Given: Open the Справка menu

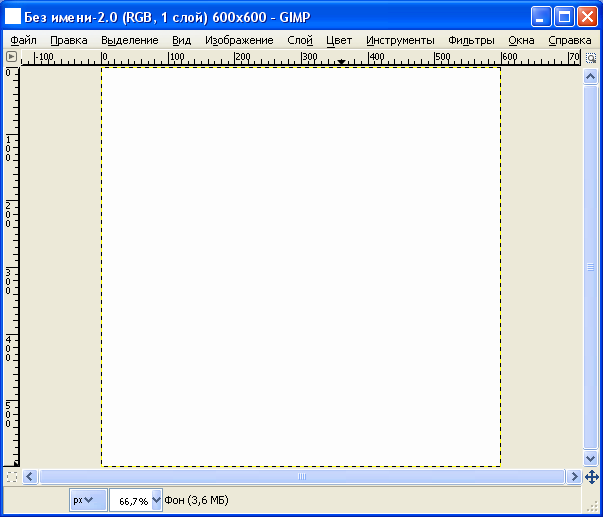Looking at the screenshot, I should [570, 40].
